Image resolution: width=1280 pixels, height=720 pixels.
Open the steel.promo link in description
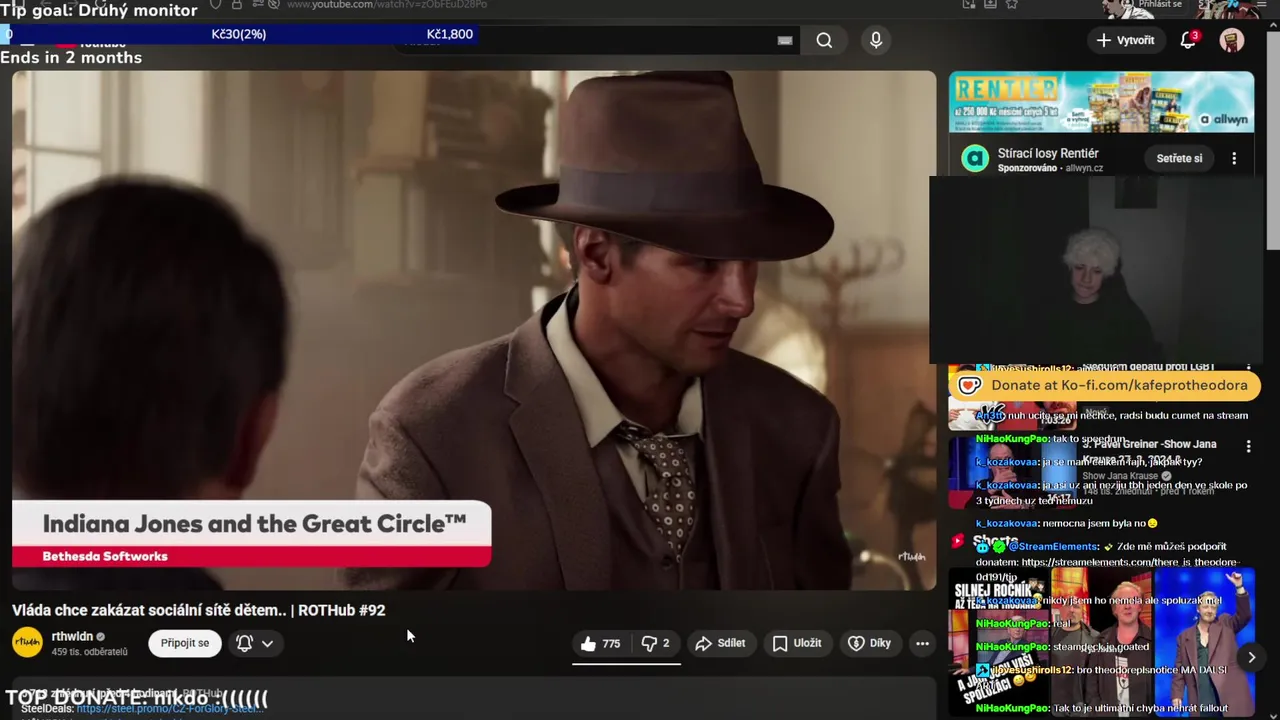click(x=170, y=708)
